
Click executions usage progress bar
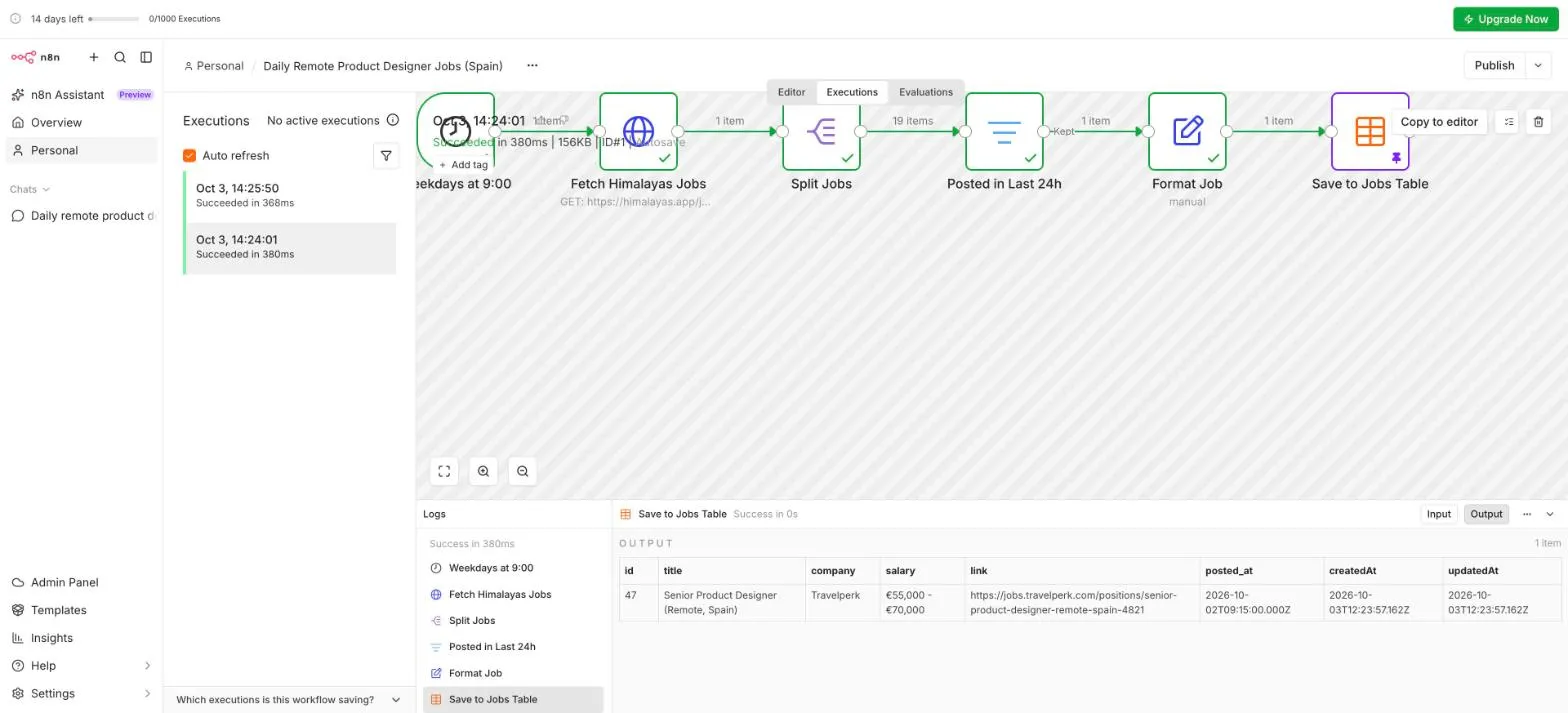[114, 19]
